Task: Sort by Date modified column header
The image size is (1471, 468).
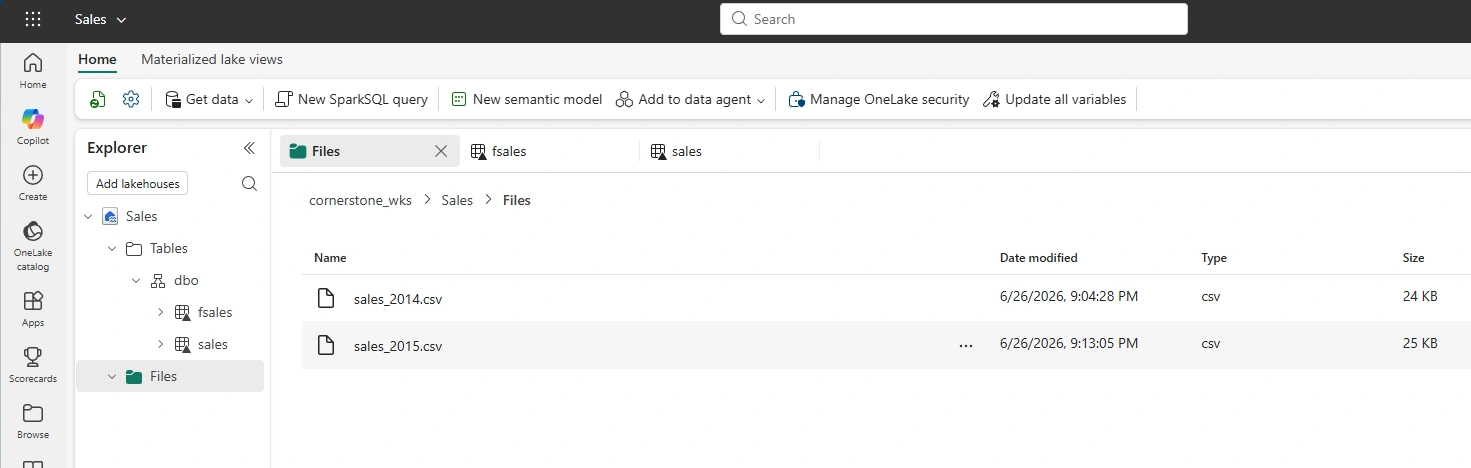Action: tap(1039, 258)
